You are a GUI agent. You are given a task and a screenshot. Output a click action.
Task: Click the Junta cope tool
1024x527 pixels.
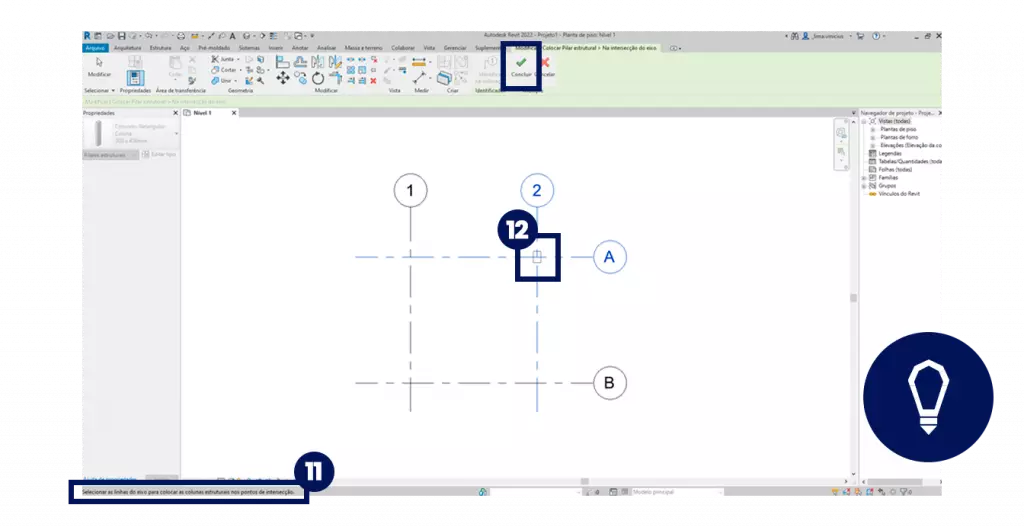point(225,59)
